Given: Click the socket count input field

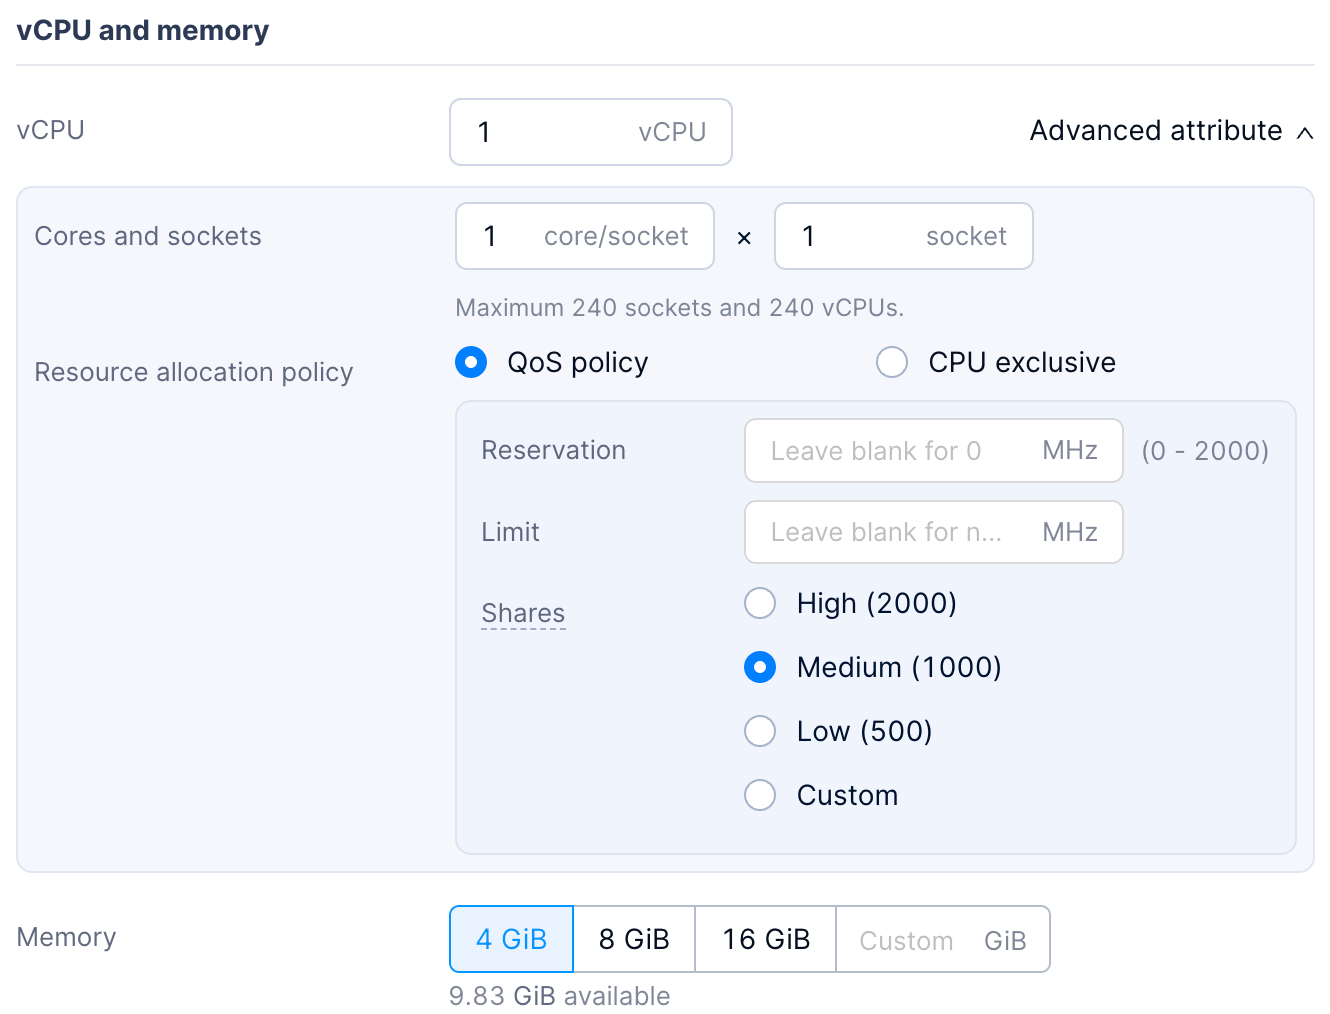Looking at the screenshot, I should tap(850, 236).
